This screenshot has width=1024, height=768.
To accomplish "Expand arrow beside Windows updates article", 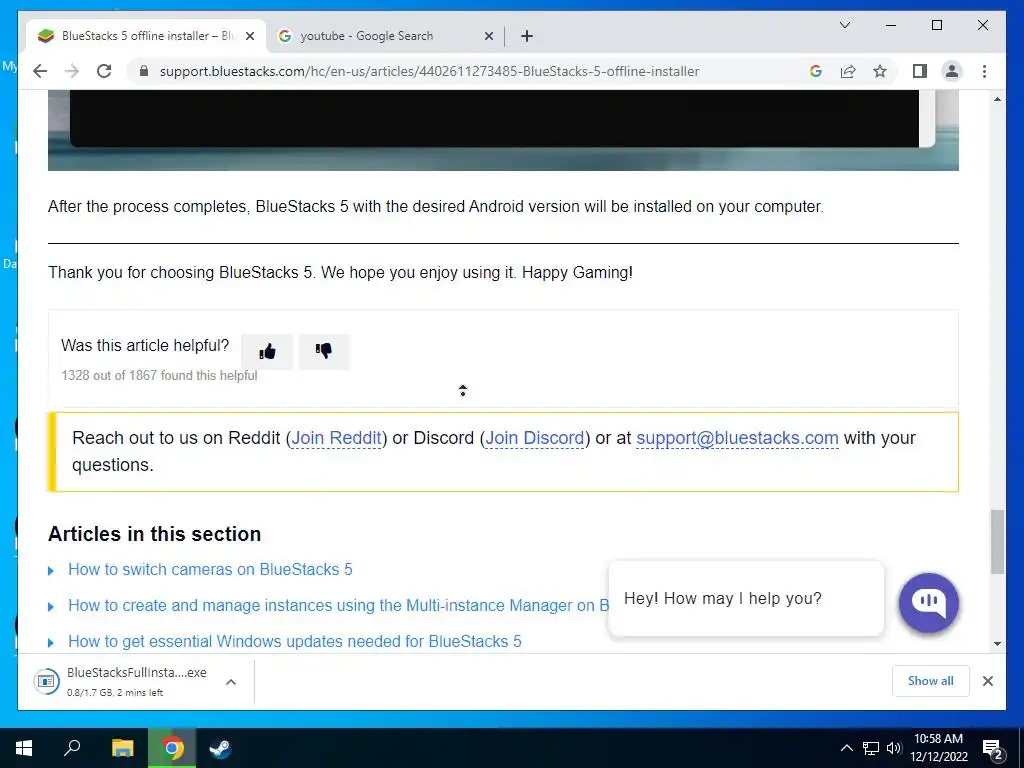I will [51, 643].
